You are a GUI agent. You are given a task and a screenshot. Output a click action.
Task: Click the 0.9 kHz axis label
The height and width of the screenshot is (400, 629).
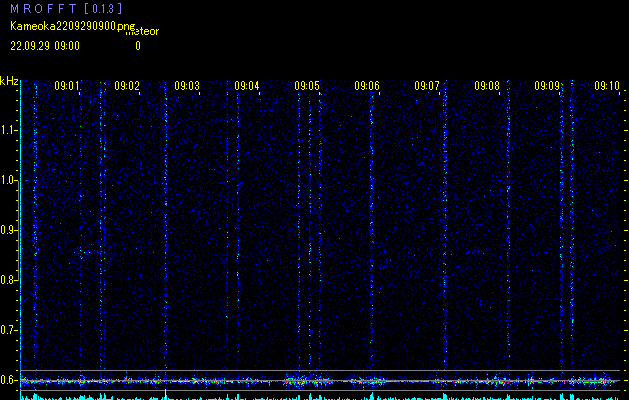click(8, 230)
